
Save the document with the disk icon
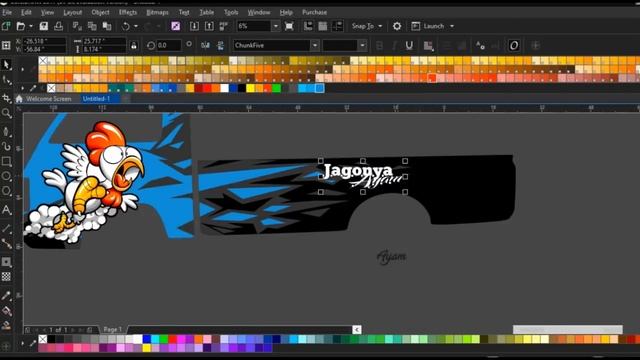[44, 26]
